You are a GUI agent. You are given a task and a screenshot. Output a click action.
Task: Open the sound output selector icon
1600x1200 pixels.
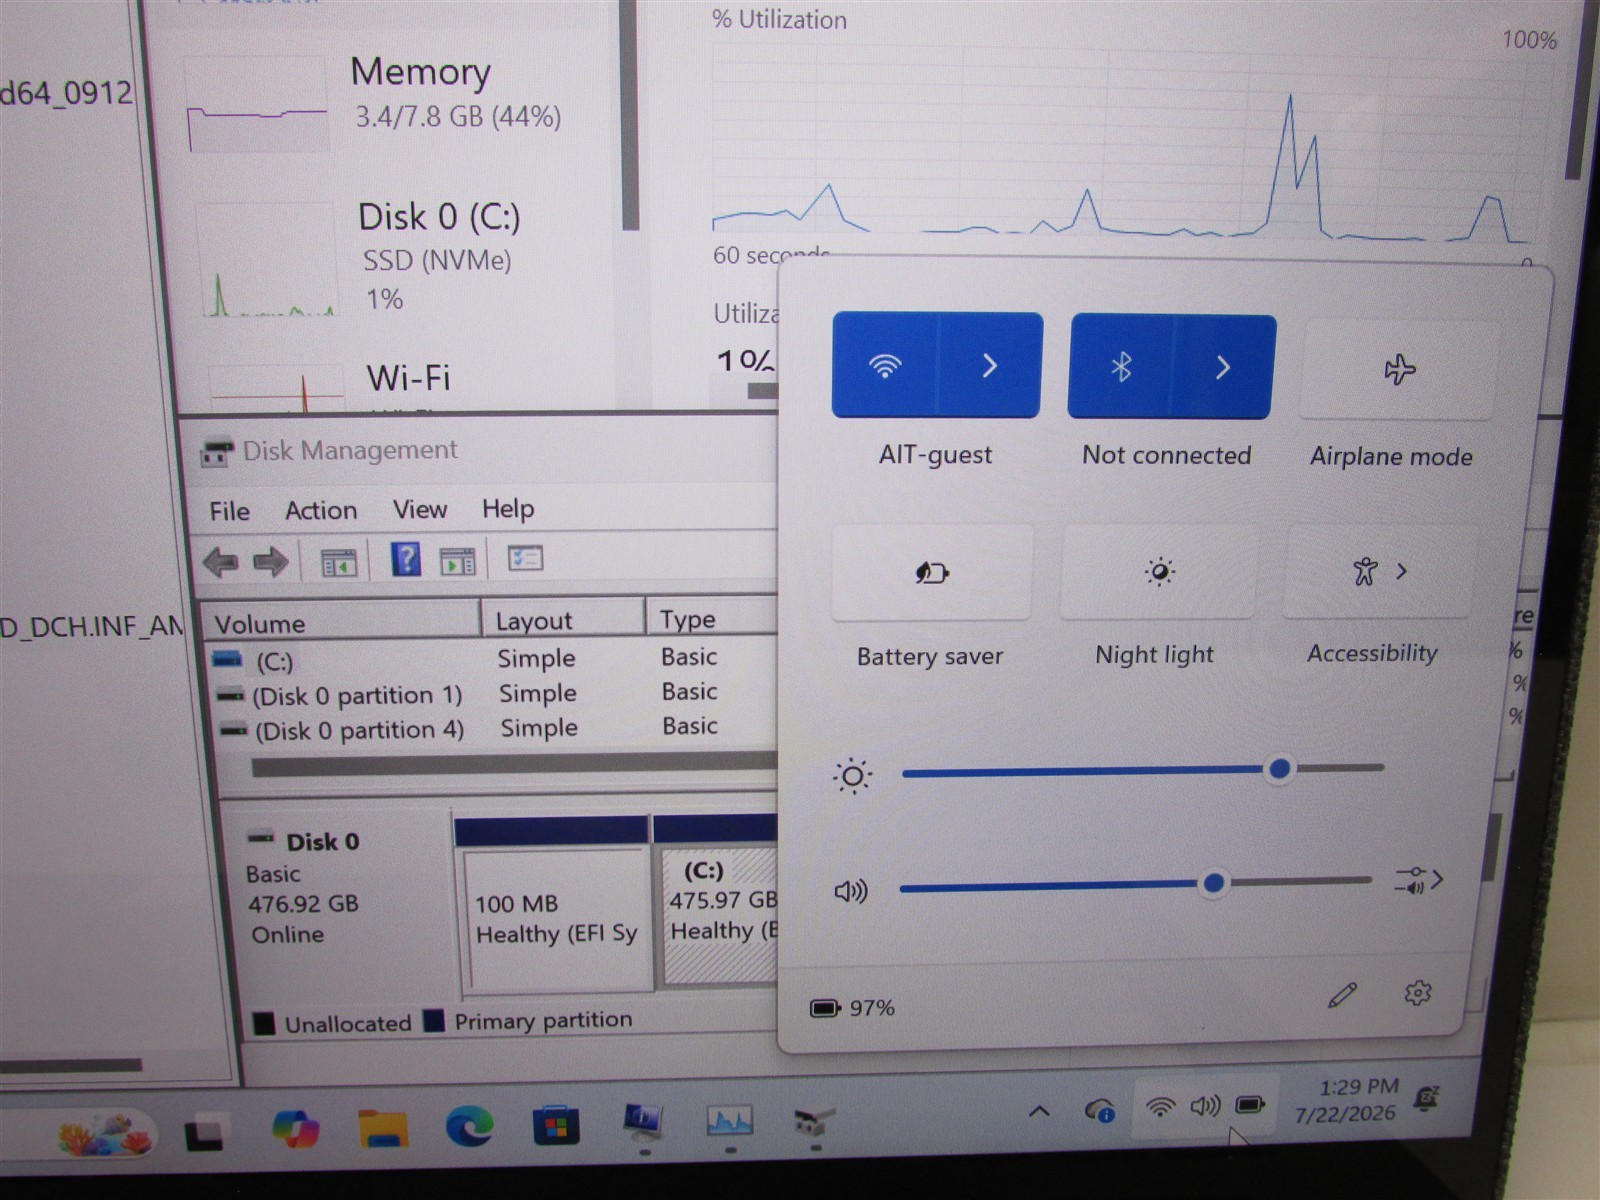click(1419, 881)
